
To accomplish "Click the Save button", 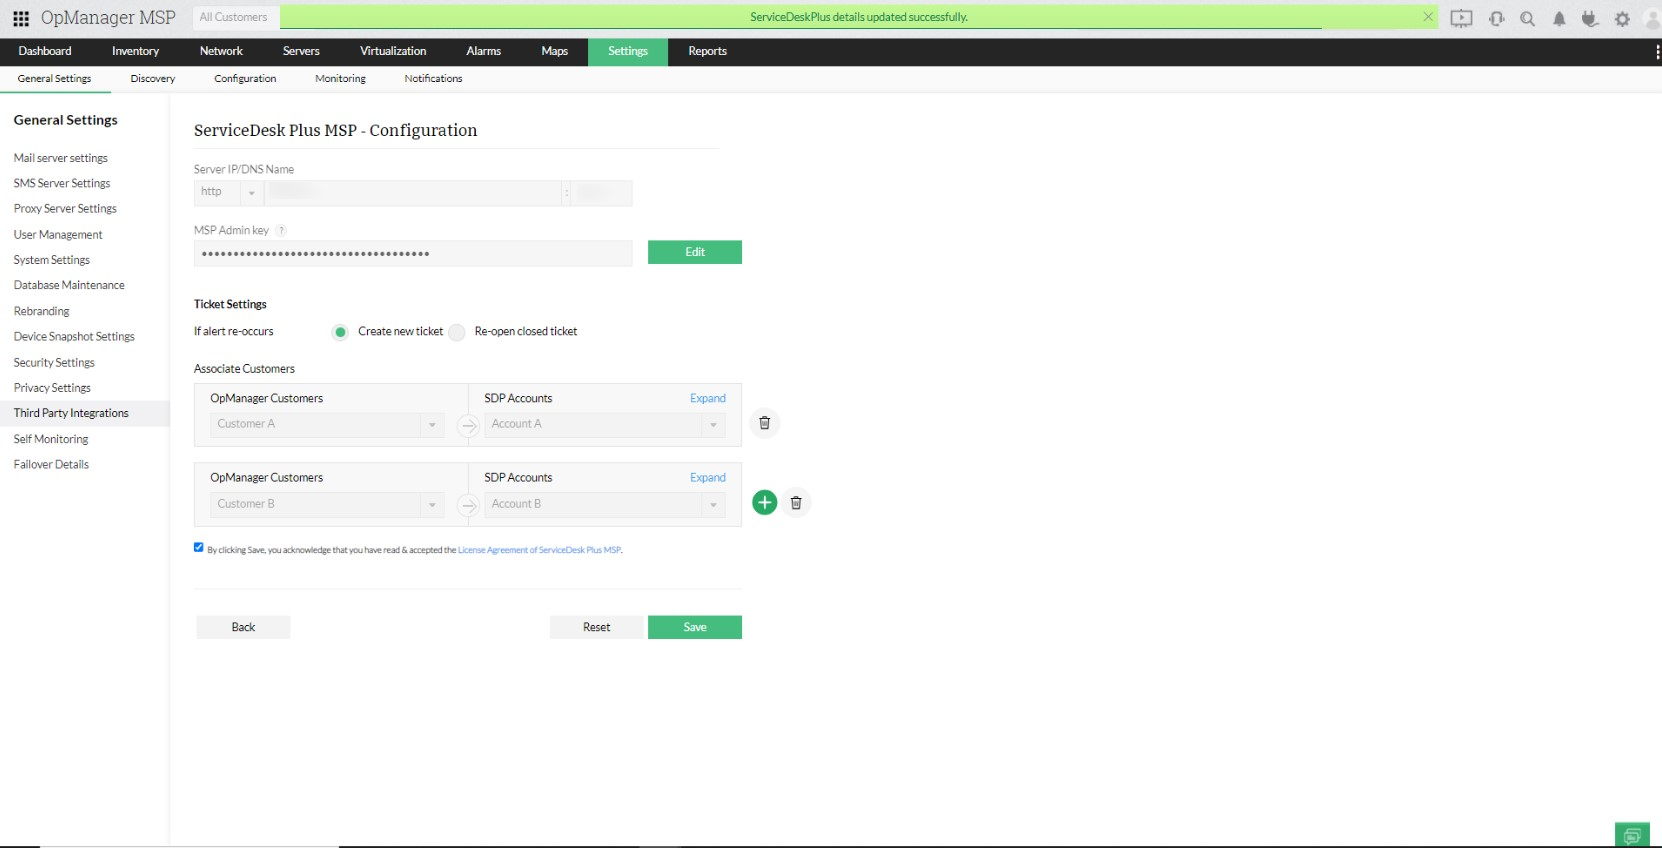I will [x=695, y=627].
